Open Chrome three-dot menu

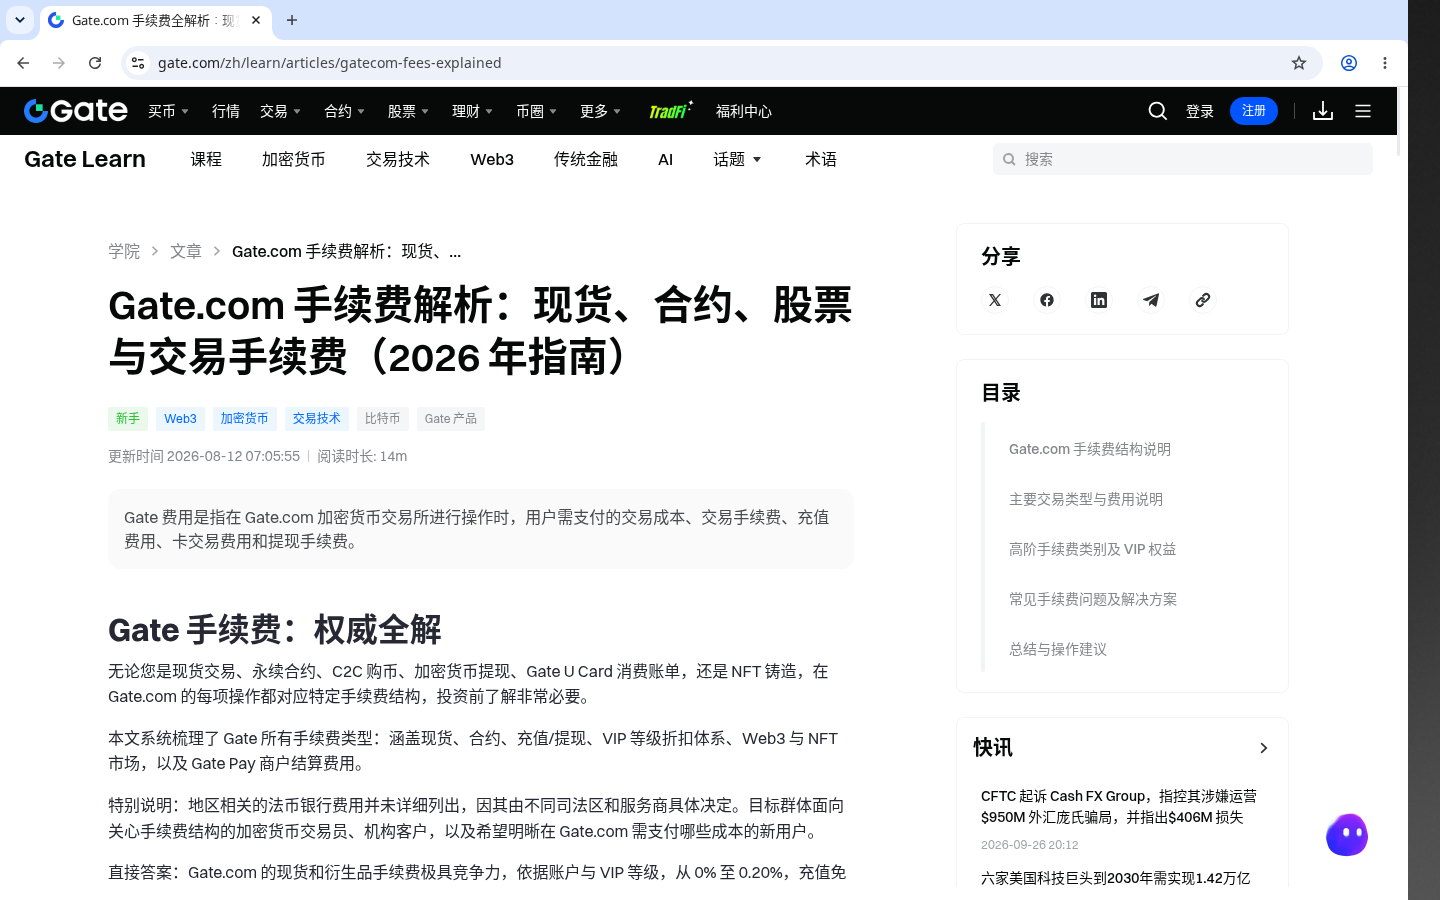point(1385,63)
